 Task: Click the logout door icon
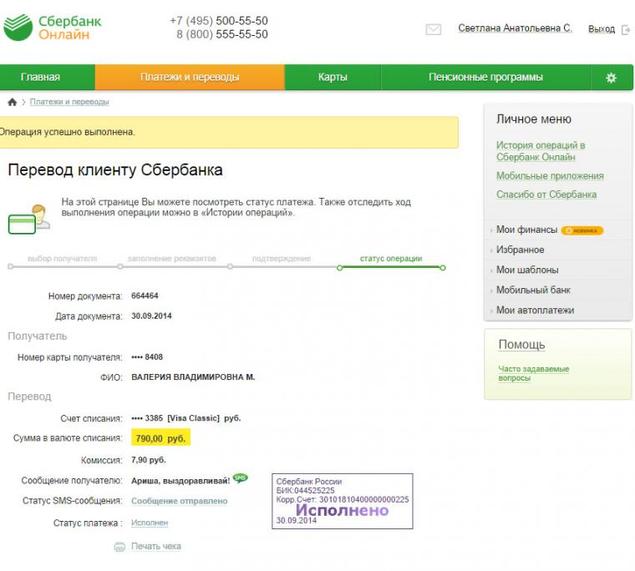[626, 30]
